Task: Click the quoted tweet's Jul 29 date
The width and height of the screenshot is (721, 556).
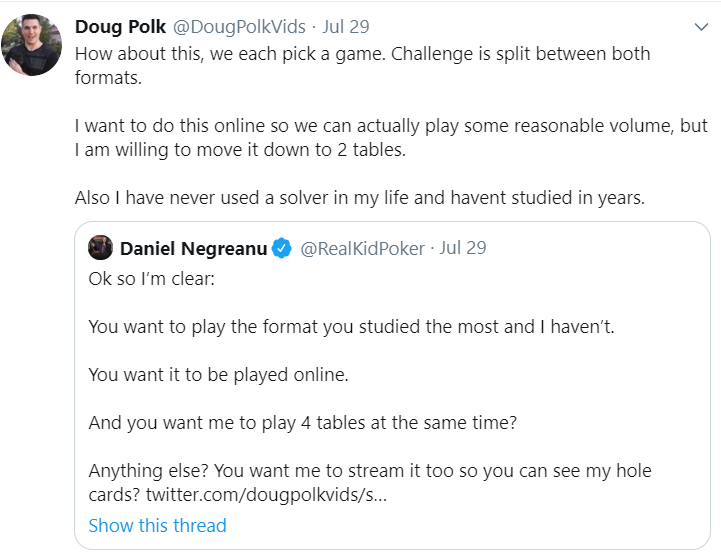Action: tap(463, 248)
